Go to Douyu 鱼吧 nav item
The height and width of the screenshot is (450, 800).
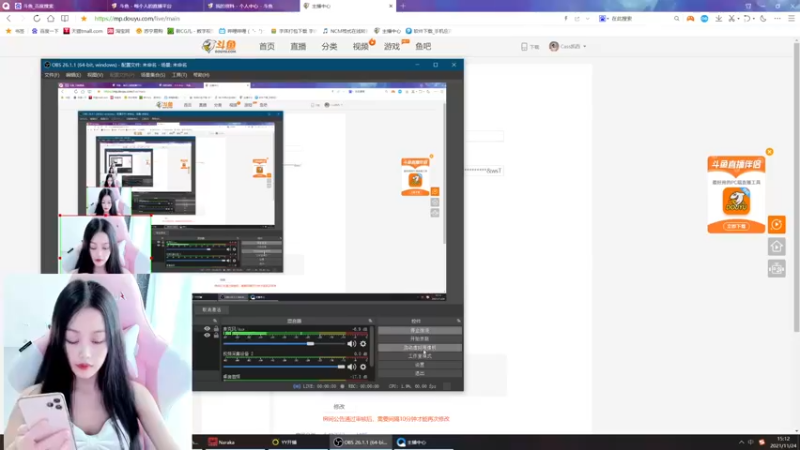coord(423,46)
